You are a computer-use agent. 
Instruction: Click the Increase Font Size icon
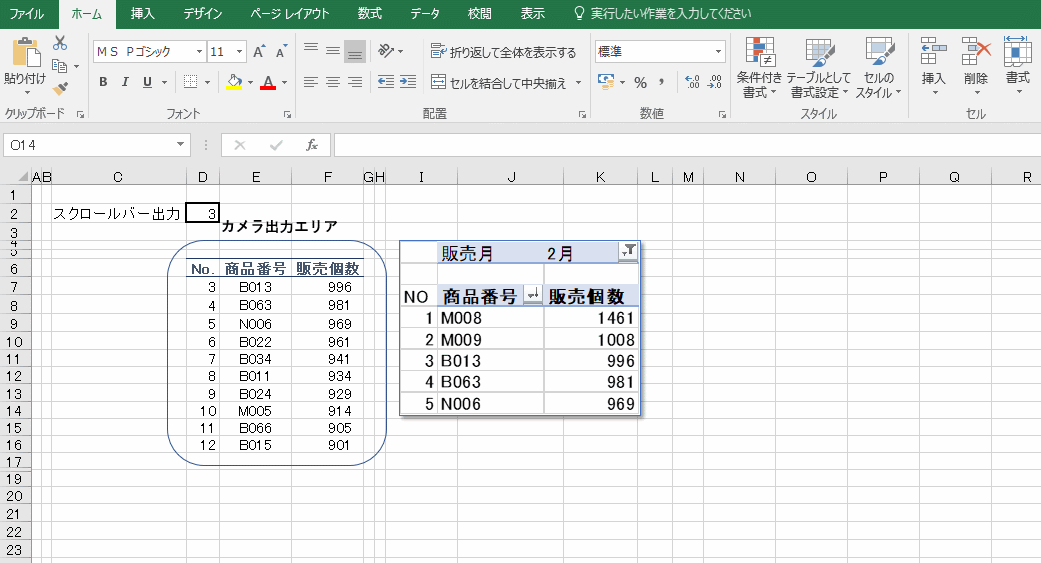point(259,51)
